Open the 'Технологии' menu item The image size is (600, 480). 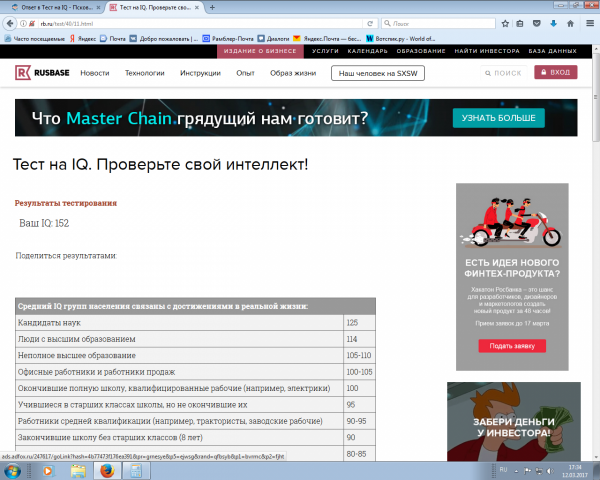(x=144, y=73)
